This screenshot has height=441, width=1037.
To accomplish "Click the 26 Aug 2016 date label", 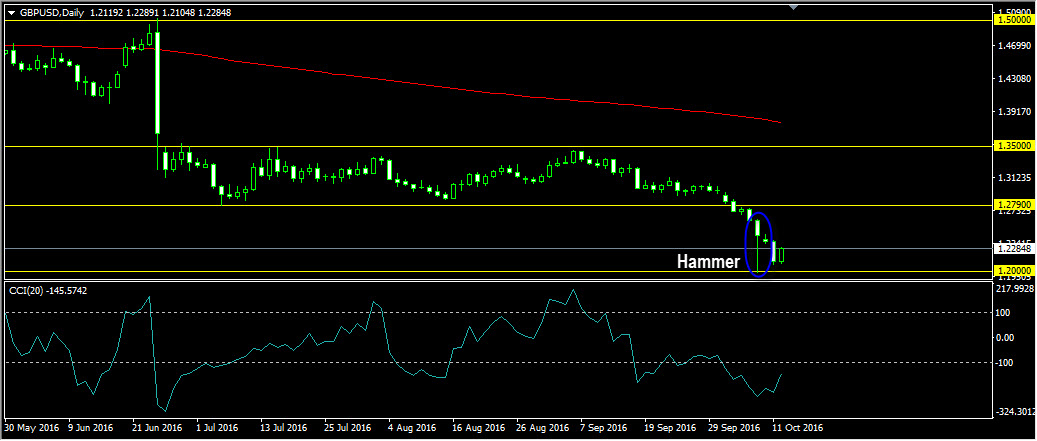I will click(540, 428).
